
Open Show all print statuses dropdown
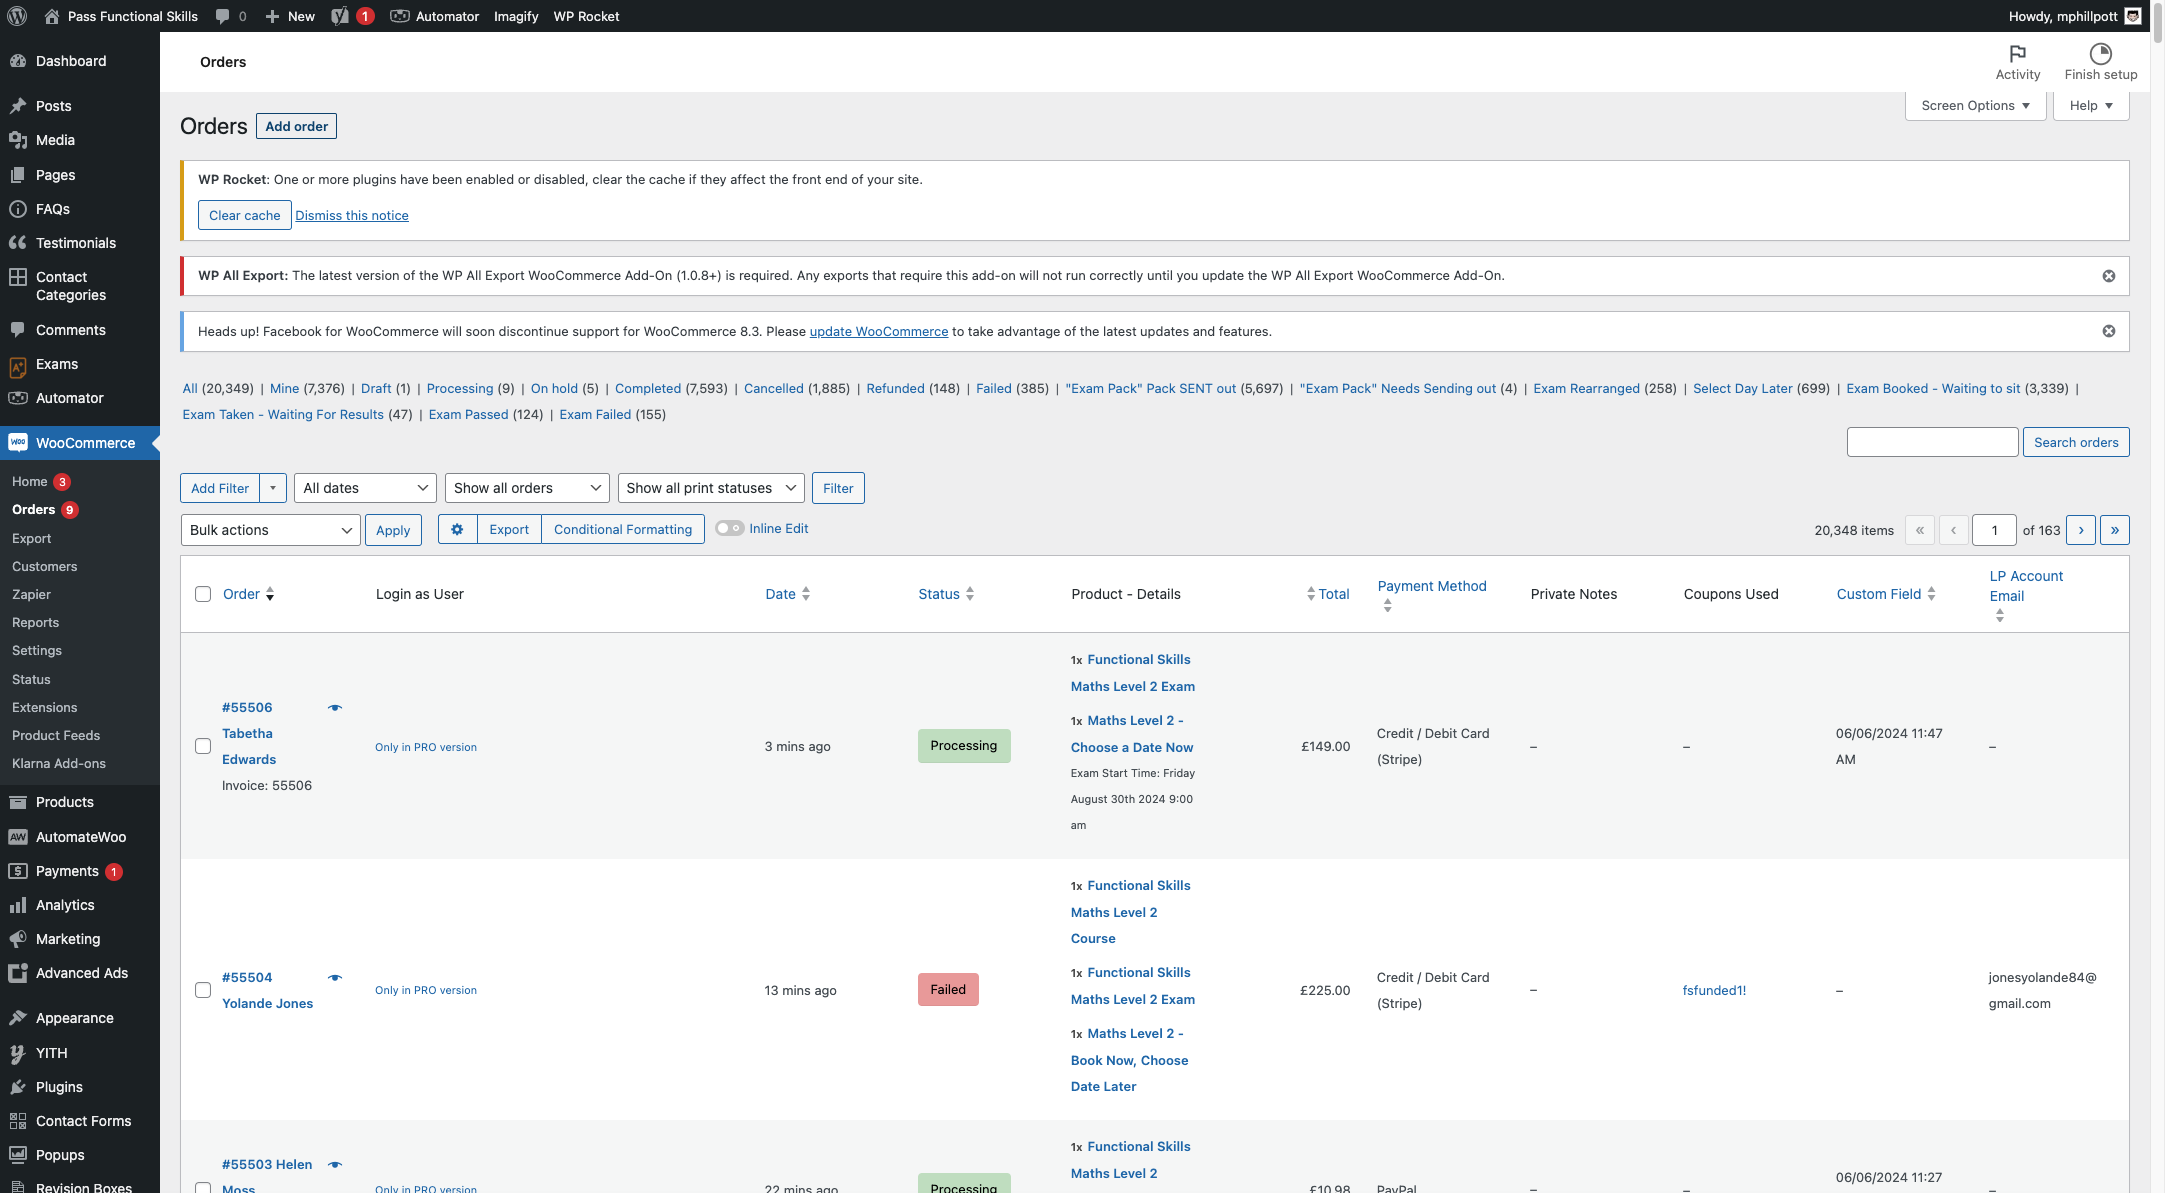click(x=711, y=488)
